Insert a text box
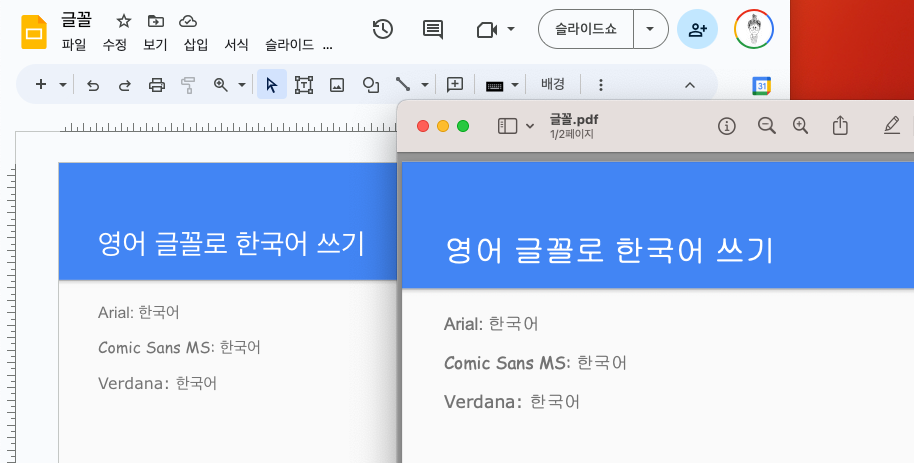 (304, 85)
